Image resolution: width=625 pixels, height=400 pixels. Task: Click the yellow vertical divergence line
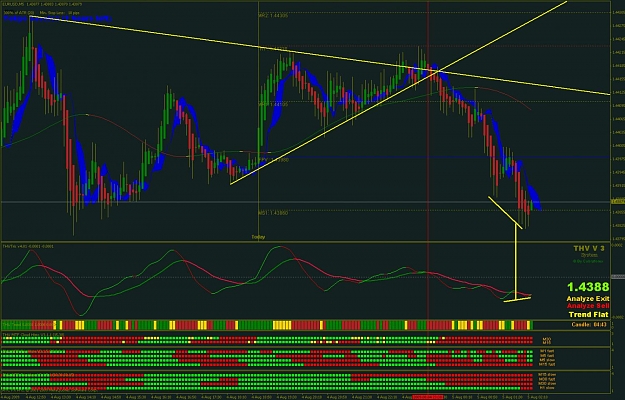[516, 263]
